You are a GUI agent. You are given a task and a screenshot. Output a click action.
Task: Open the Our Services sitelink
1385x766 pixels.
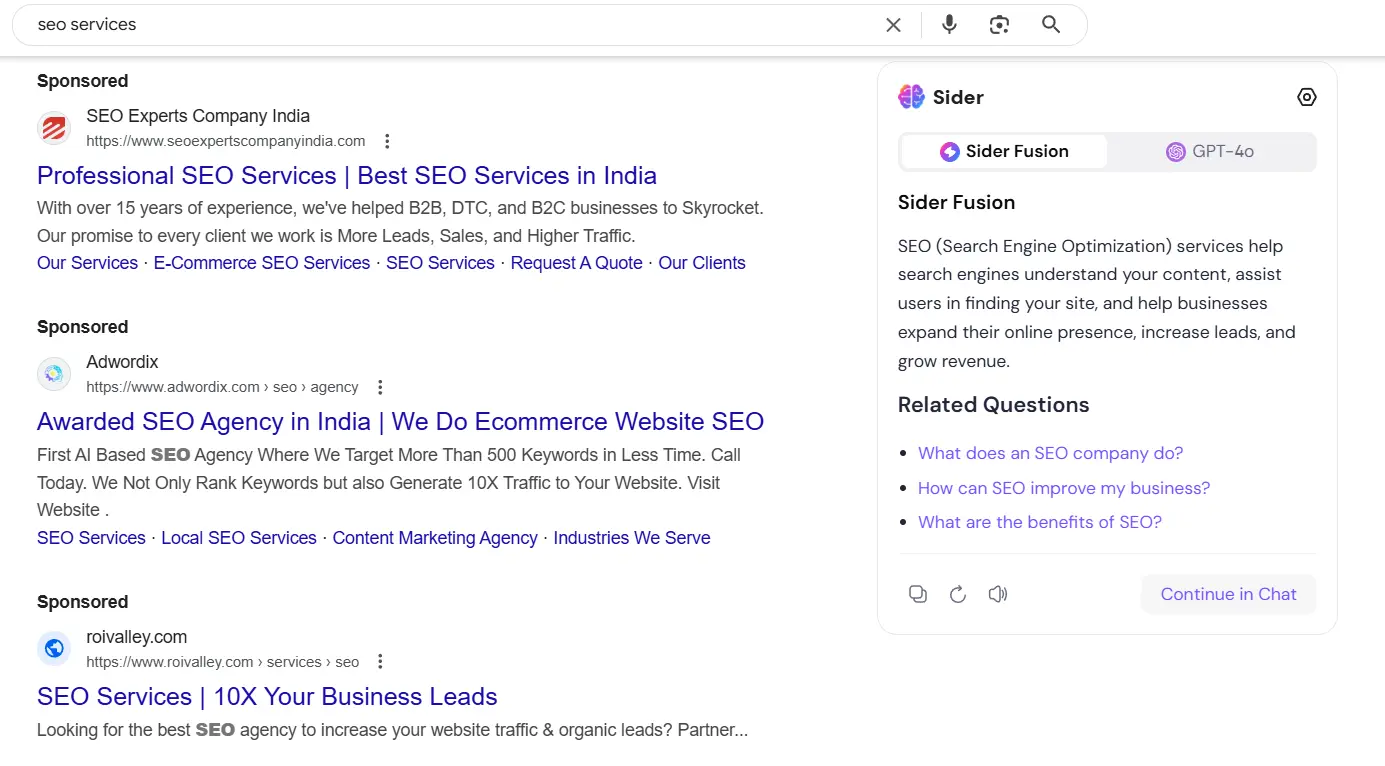pyautogui.click(x=87, y=263)
